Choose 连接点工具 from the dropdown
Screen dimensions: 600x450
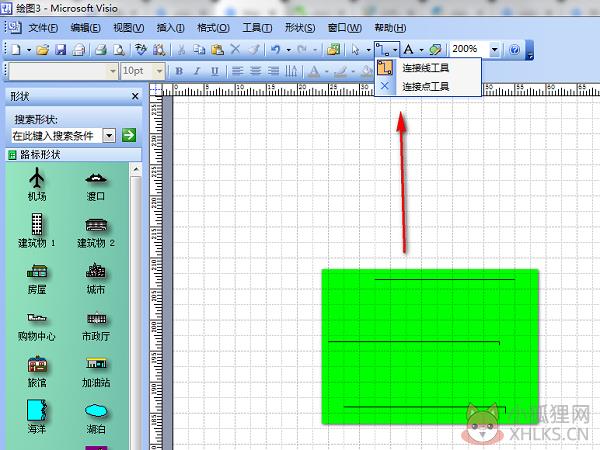(x=428, y=86)
